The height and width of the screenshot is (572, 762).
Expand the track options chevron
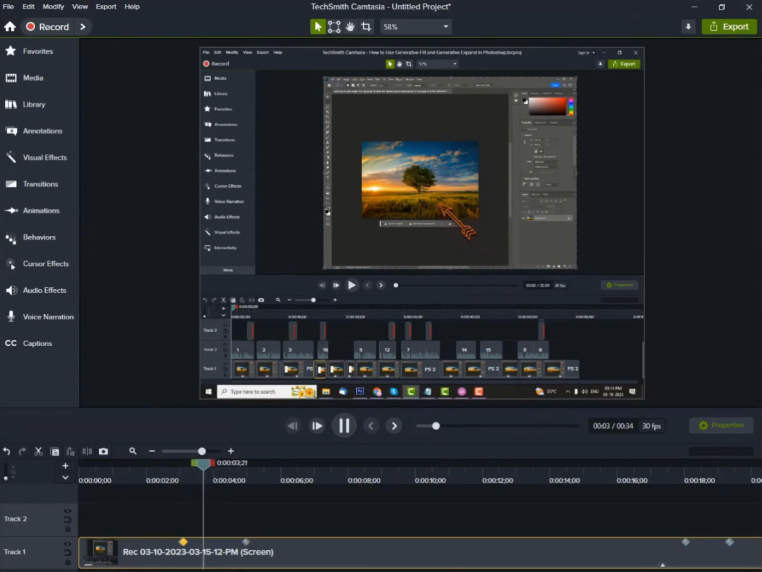pos(66,478)
